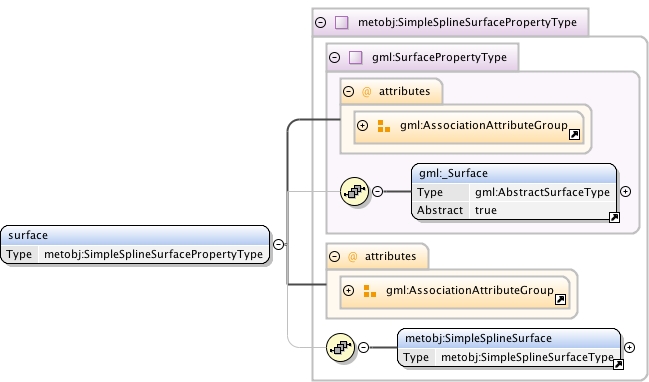Click the Type label in metobj:SimpleSplineSurface box
This screenshot has height=382, width=649.
pos(416,357)
